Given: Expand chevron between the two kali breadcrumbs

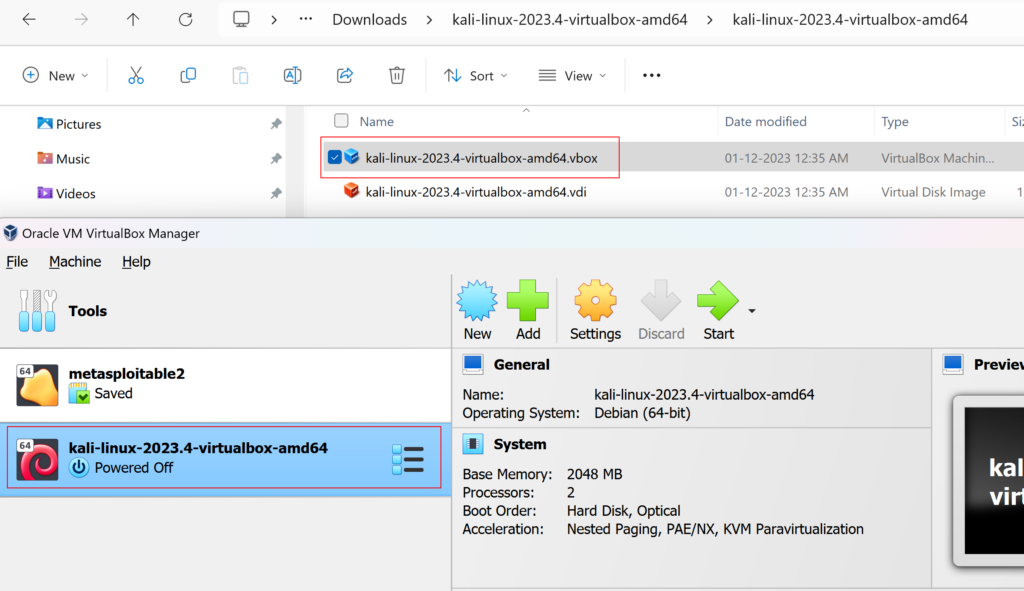Looking at the screenshot, I should point(710,20).
